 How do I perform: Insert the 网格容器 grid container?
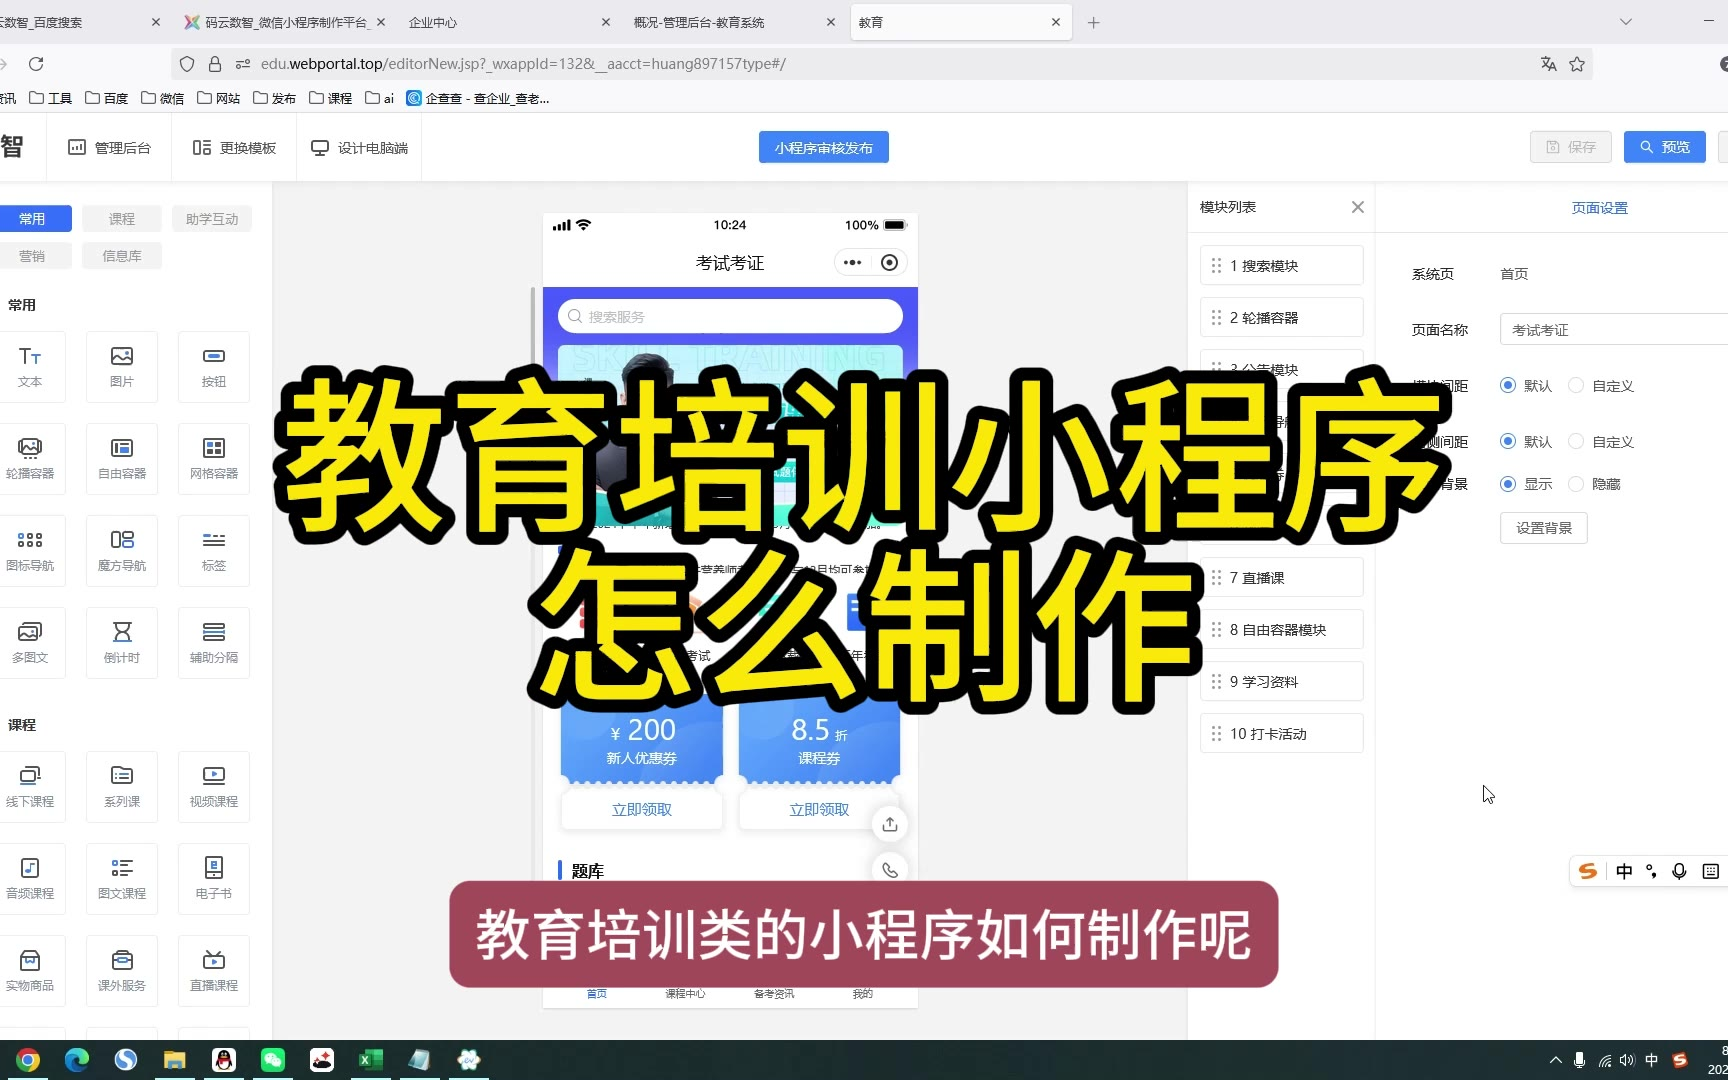(x=214, y=459)
